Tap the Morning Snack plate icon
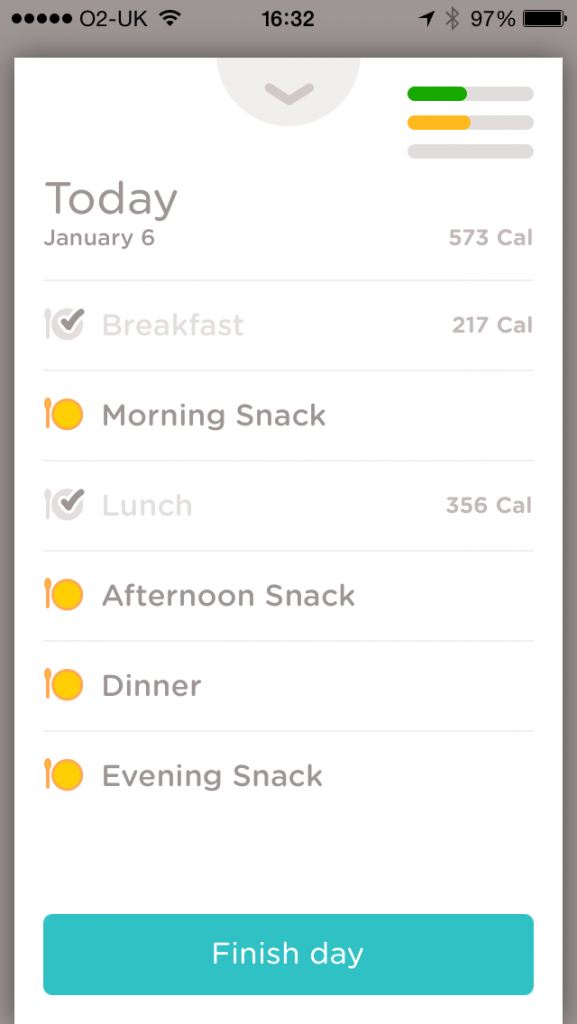The height and width of the screenshot is (1024, 577). [64, 415]
